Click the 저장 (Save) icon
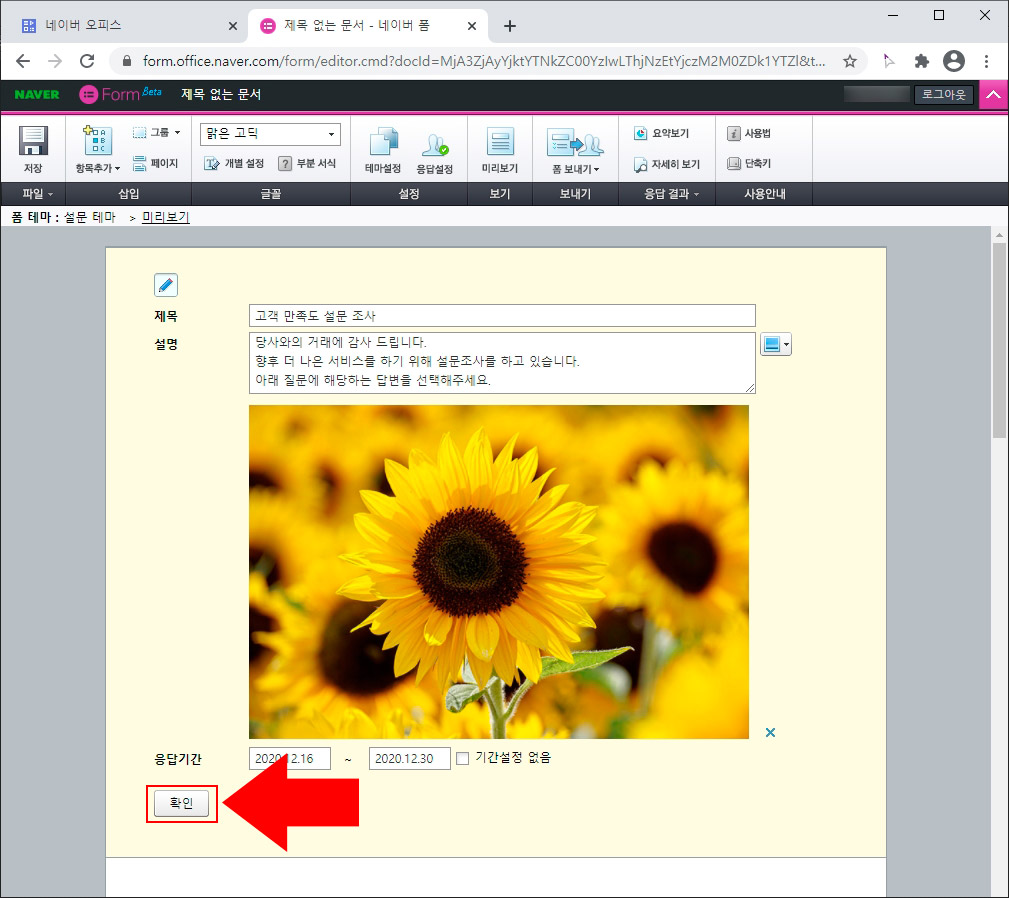The image size is (1009, 898). point(34,145)
